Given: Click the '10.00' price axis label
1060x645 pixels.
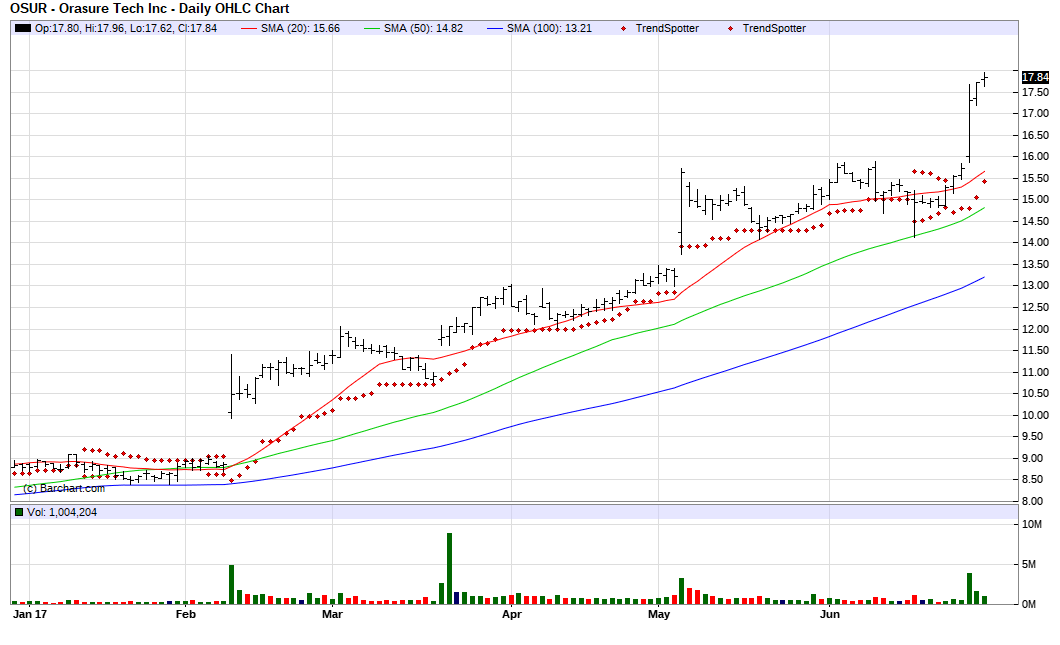Looking at the screenshot, I should click(1035, 415).
